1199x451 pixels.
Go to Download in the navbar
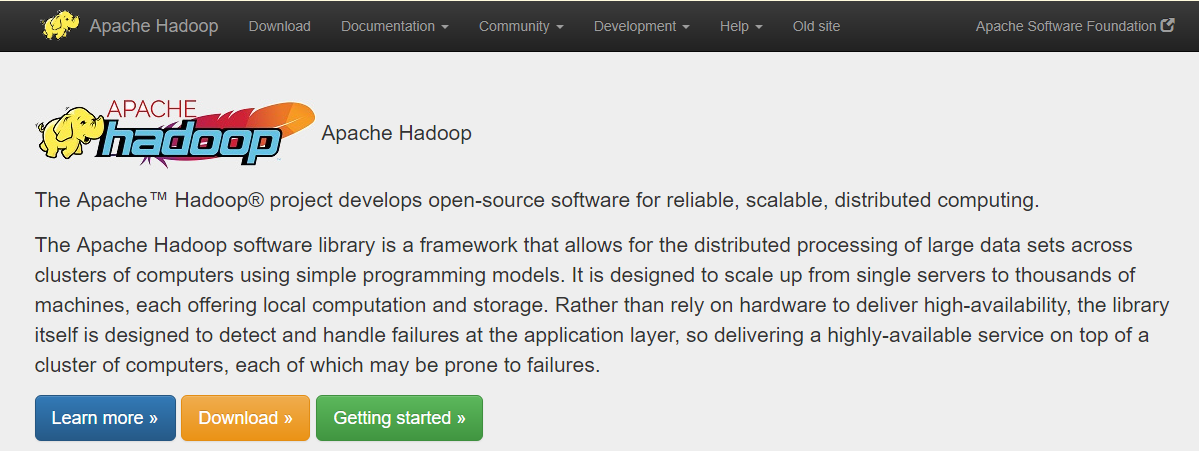coord(279,26)
